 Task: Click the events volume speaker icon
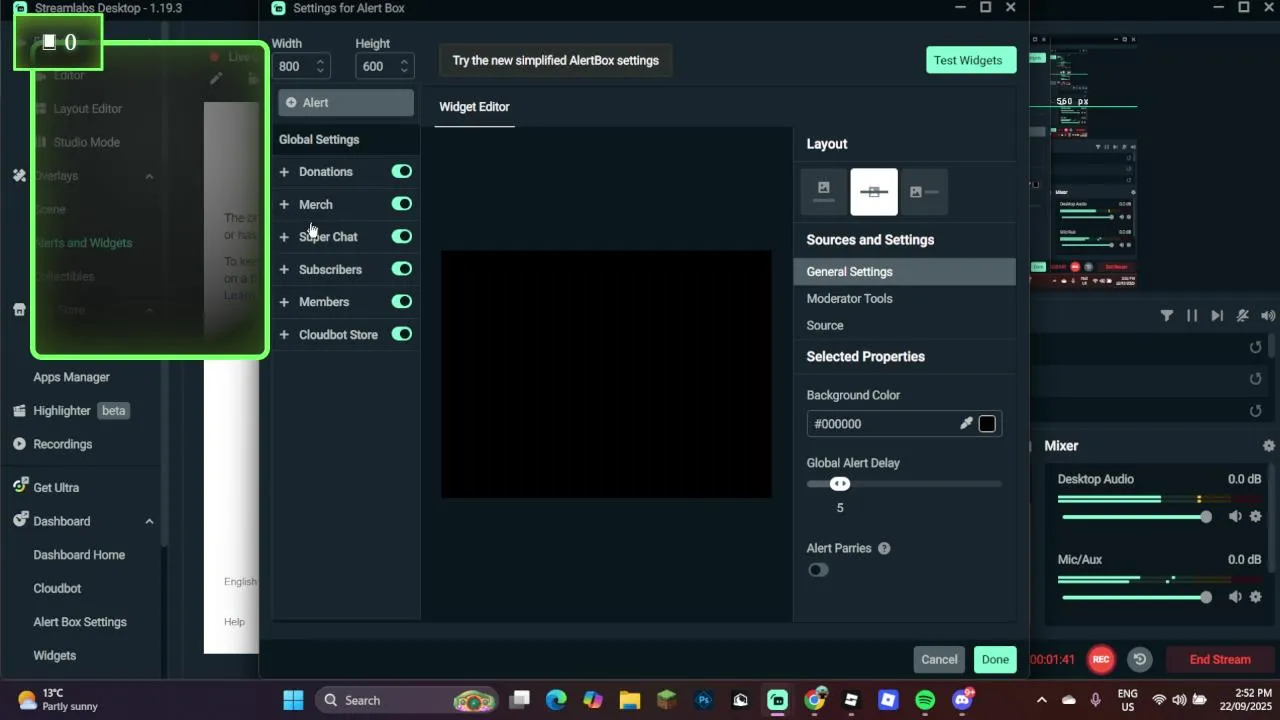click(x=1268, y=315)
